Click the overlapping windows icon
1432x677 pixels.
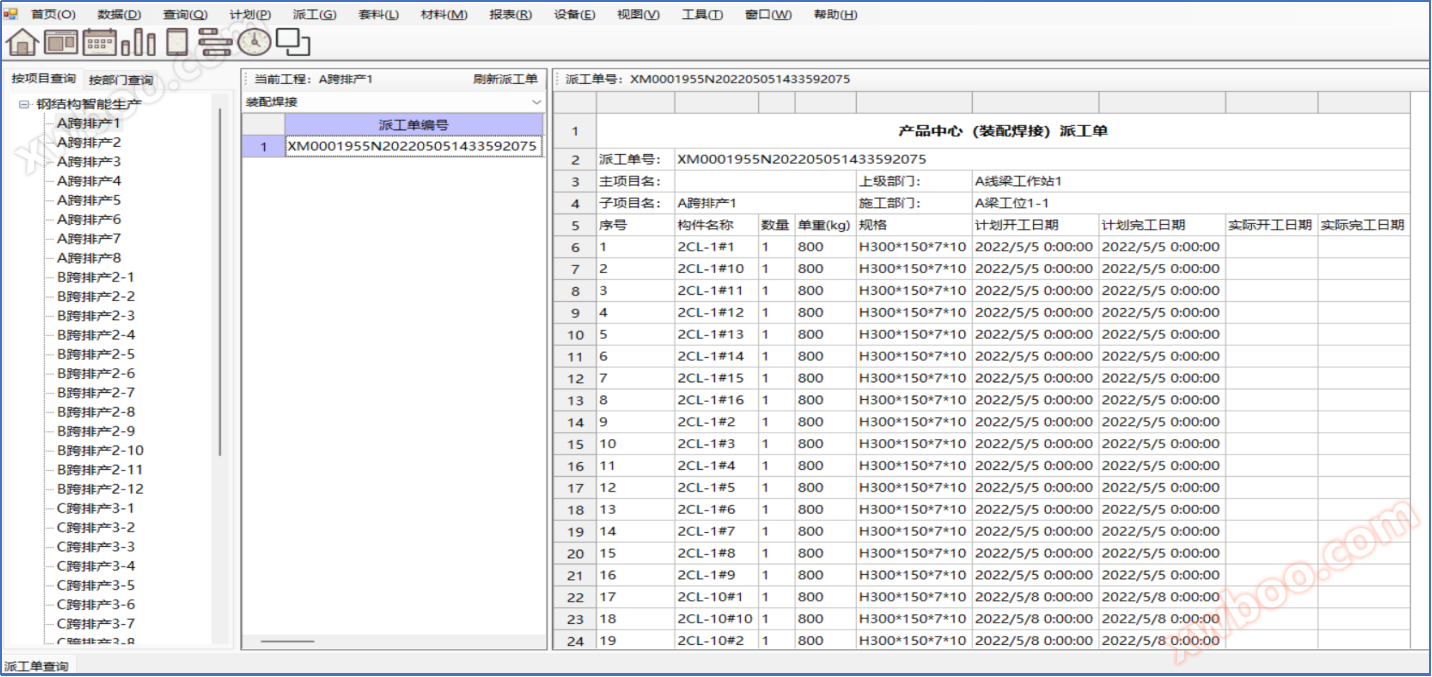(x=293, y=42)
